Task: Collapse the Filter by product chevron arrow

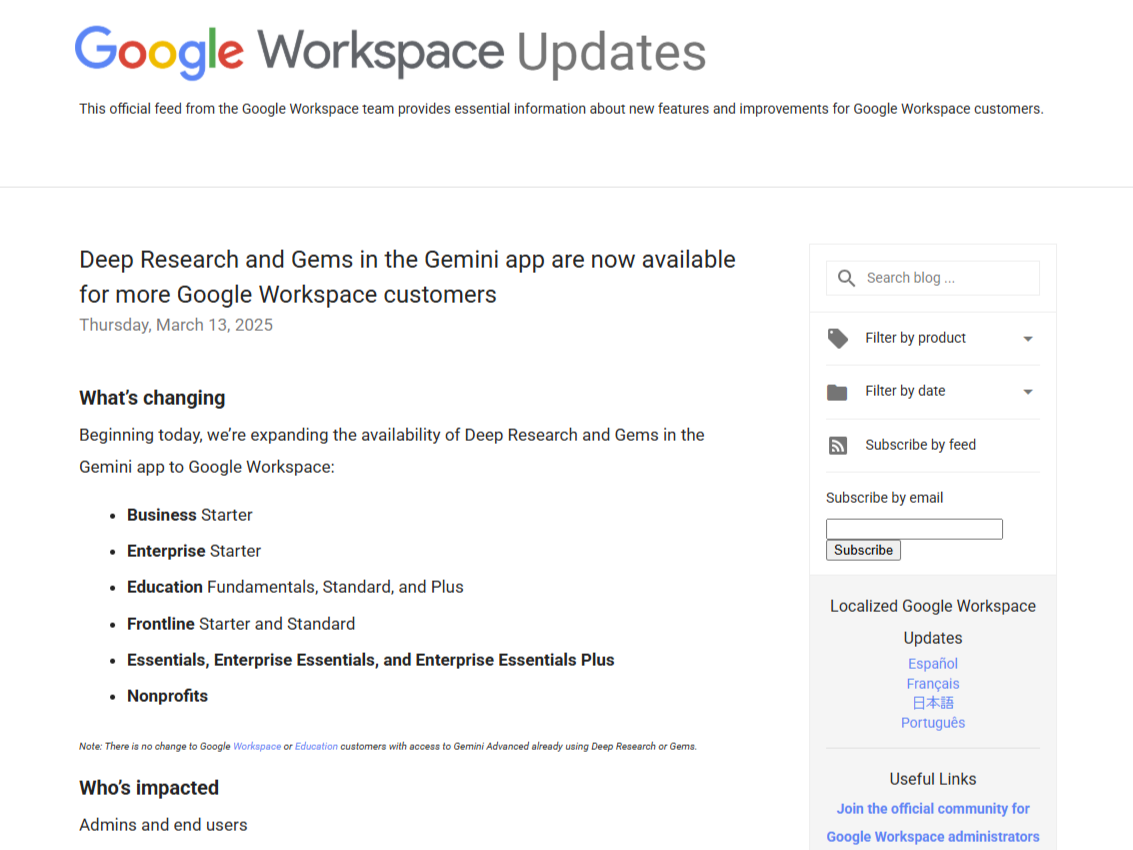Action: click(x=1027, y=338)
